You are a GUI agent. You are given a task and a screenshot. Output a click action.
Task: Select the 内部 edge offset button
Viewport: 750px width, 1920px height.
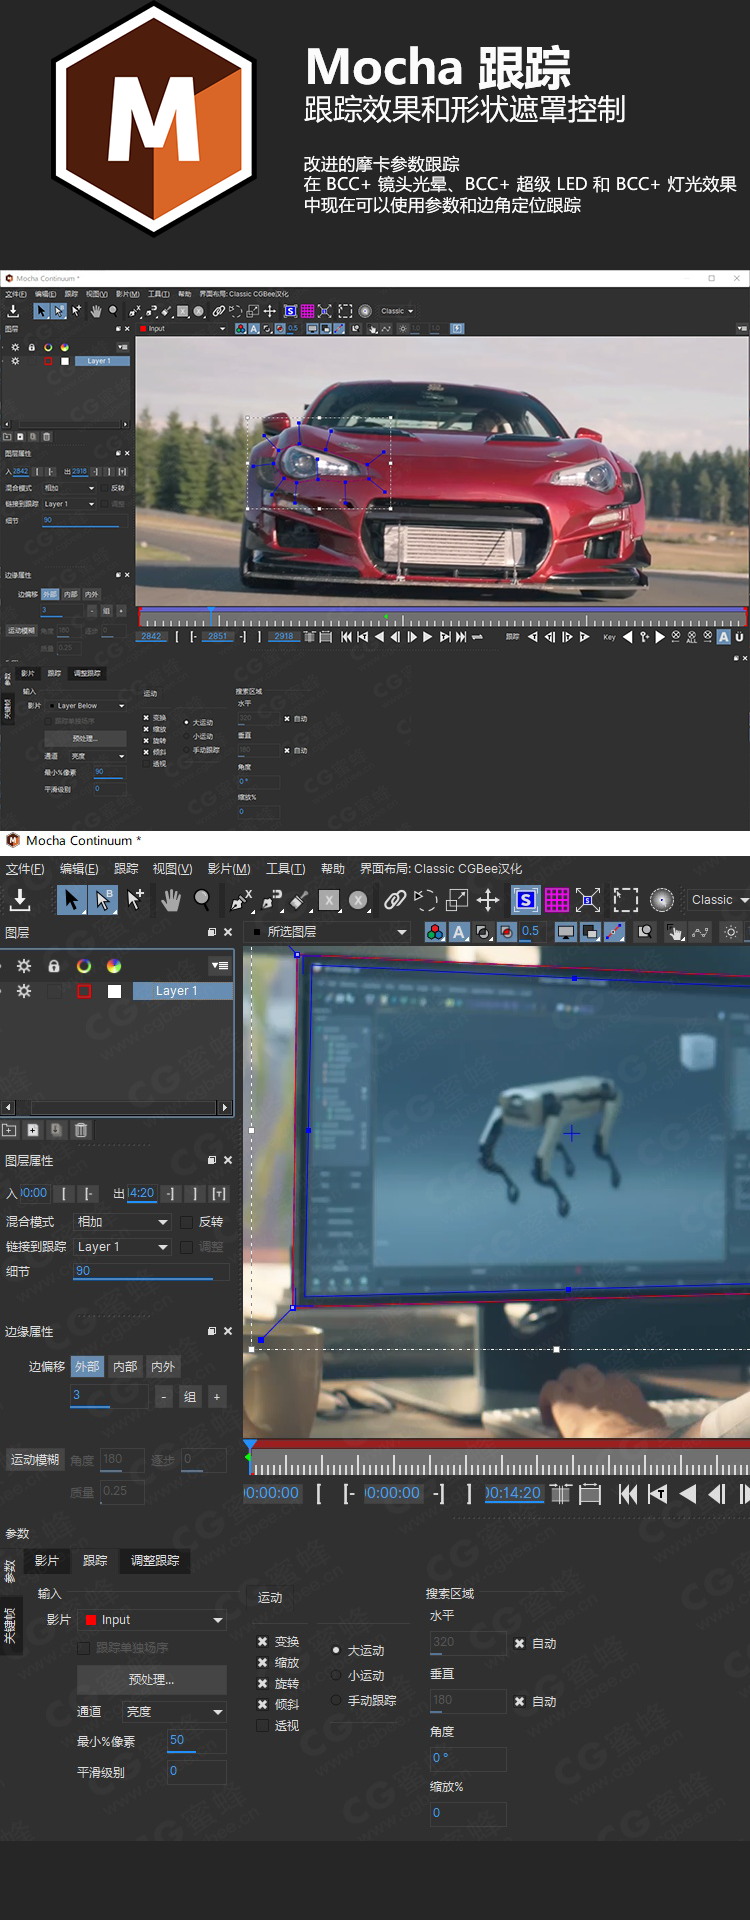click(x=125, y=1367)
